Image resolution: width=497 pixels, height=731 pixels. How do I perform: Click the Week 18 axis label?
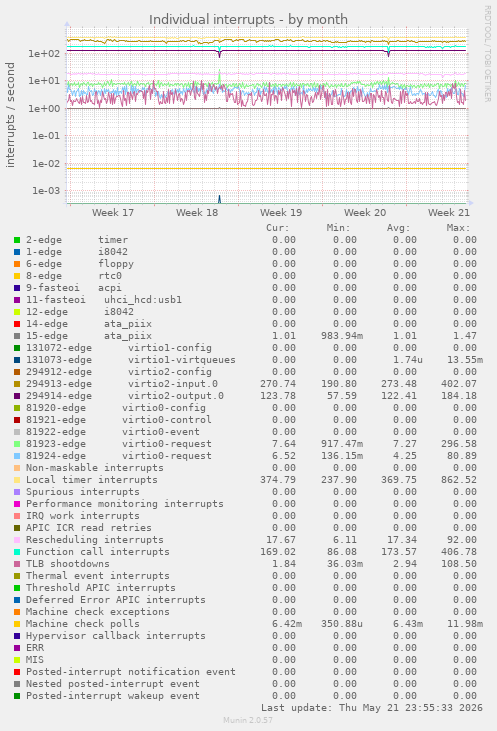197,213
